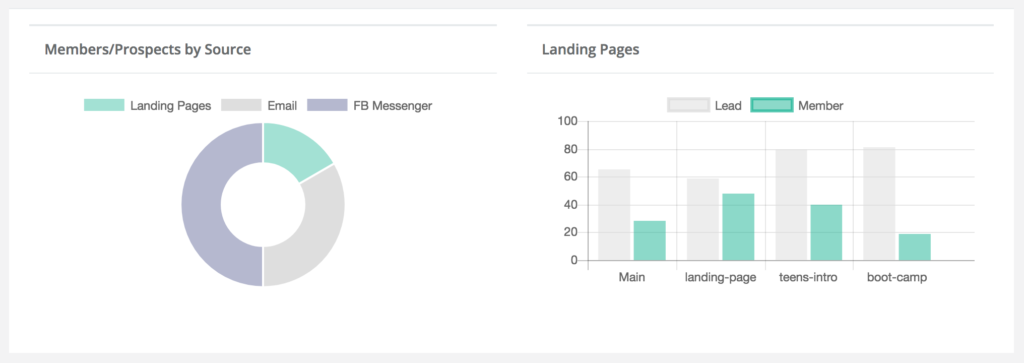Click the landing-page Lead bar
The image size is (1024, 363).
point(703,219)
